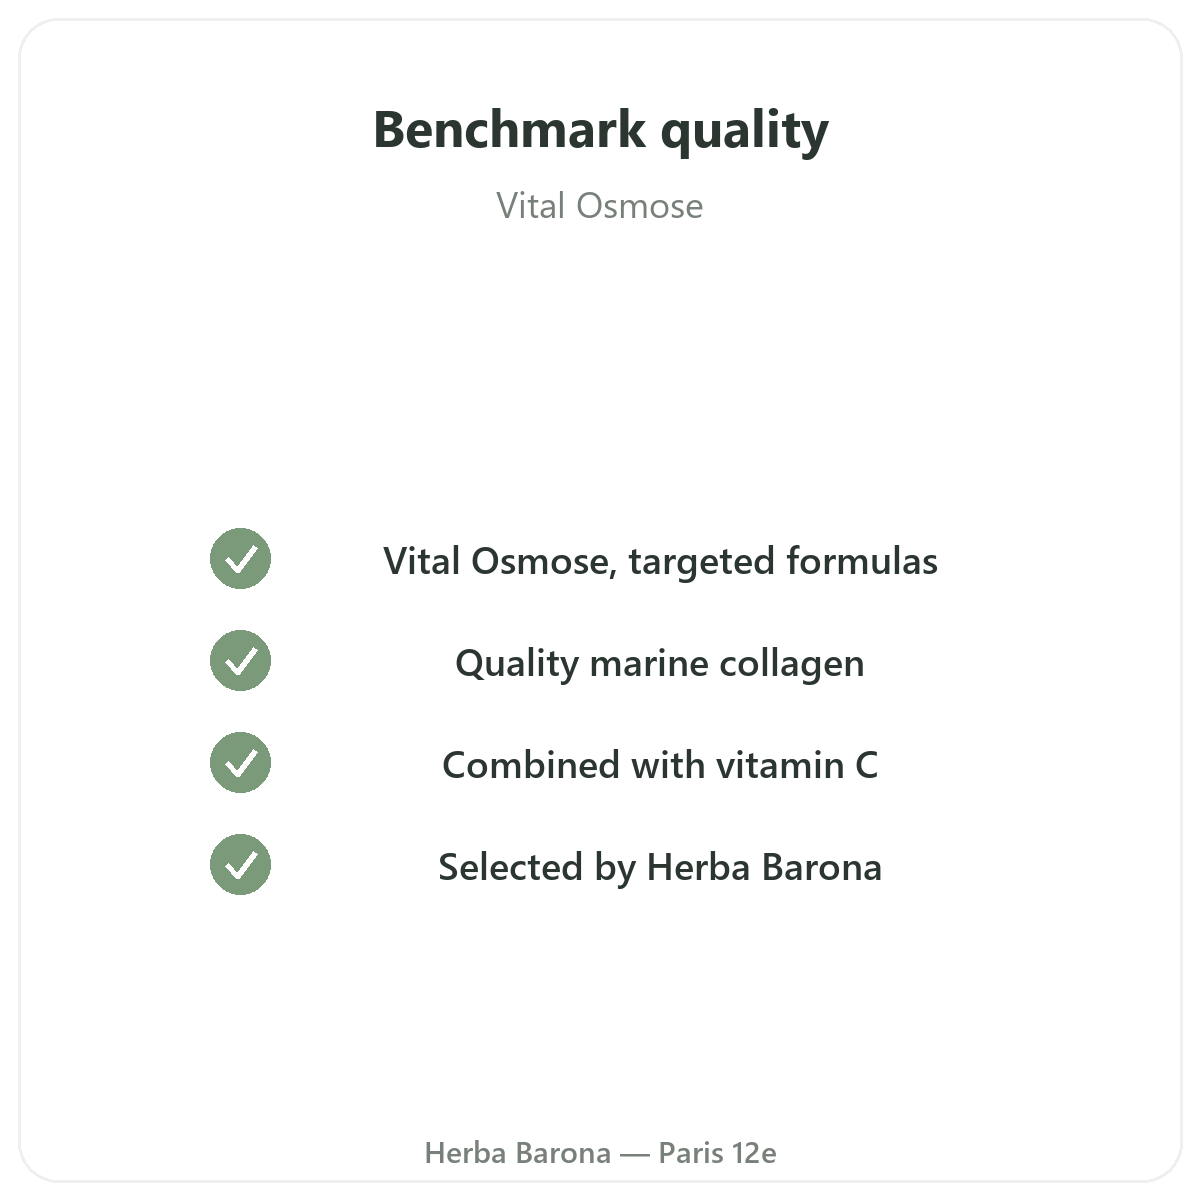Click the 'Vital Osmose, targeted formulas' line
This screenshot has width=1200, height=1200.
point(660,562)
